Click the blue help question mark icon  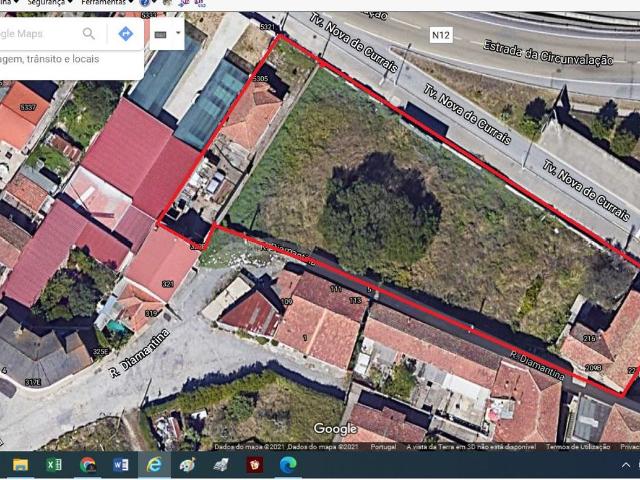pos(144,3)
